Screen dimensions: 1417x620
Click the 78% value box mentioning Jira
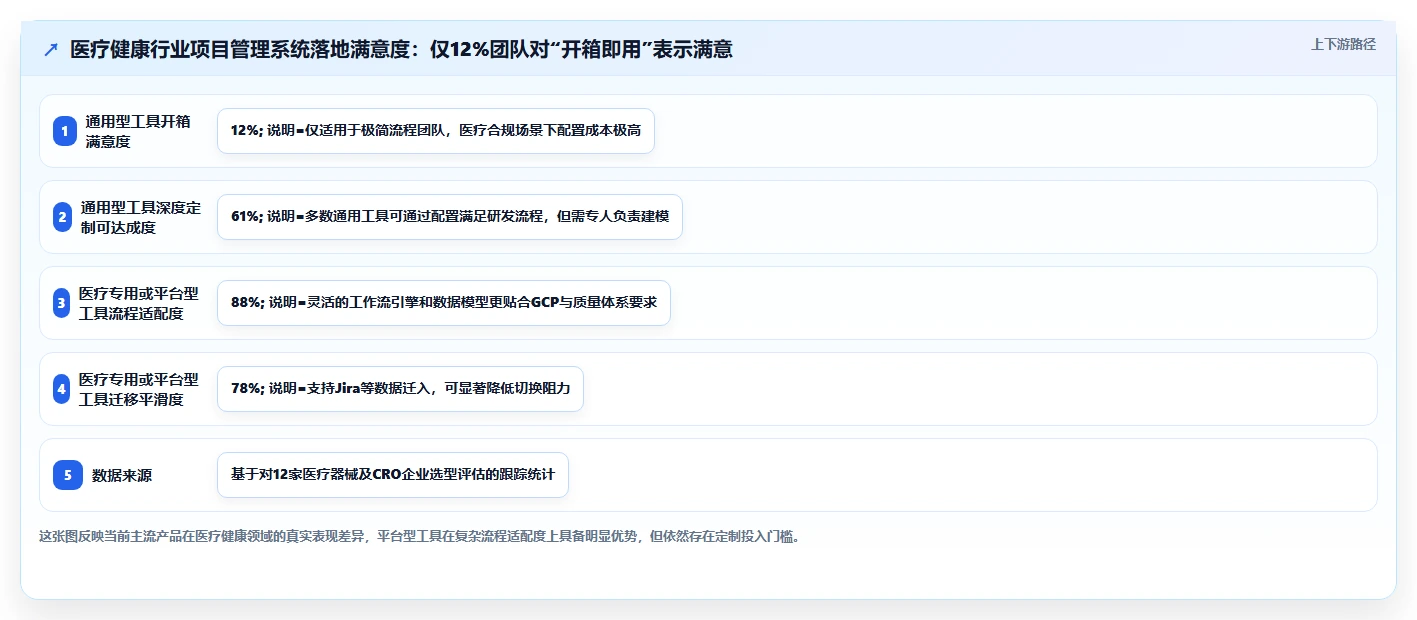[400, 389]
